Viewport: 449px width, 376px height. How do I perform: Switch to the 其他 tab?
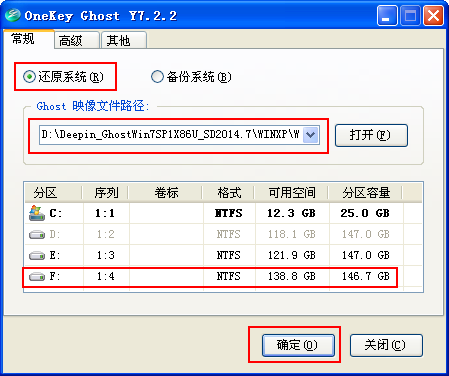pyautogui.click(x=124, y=40)
